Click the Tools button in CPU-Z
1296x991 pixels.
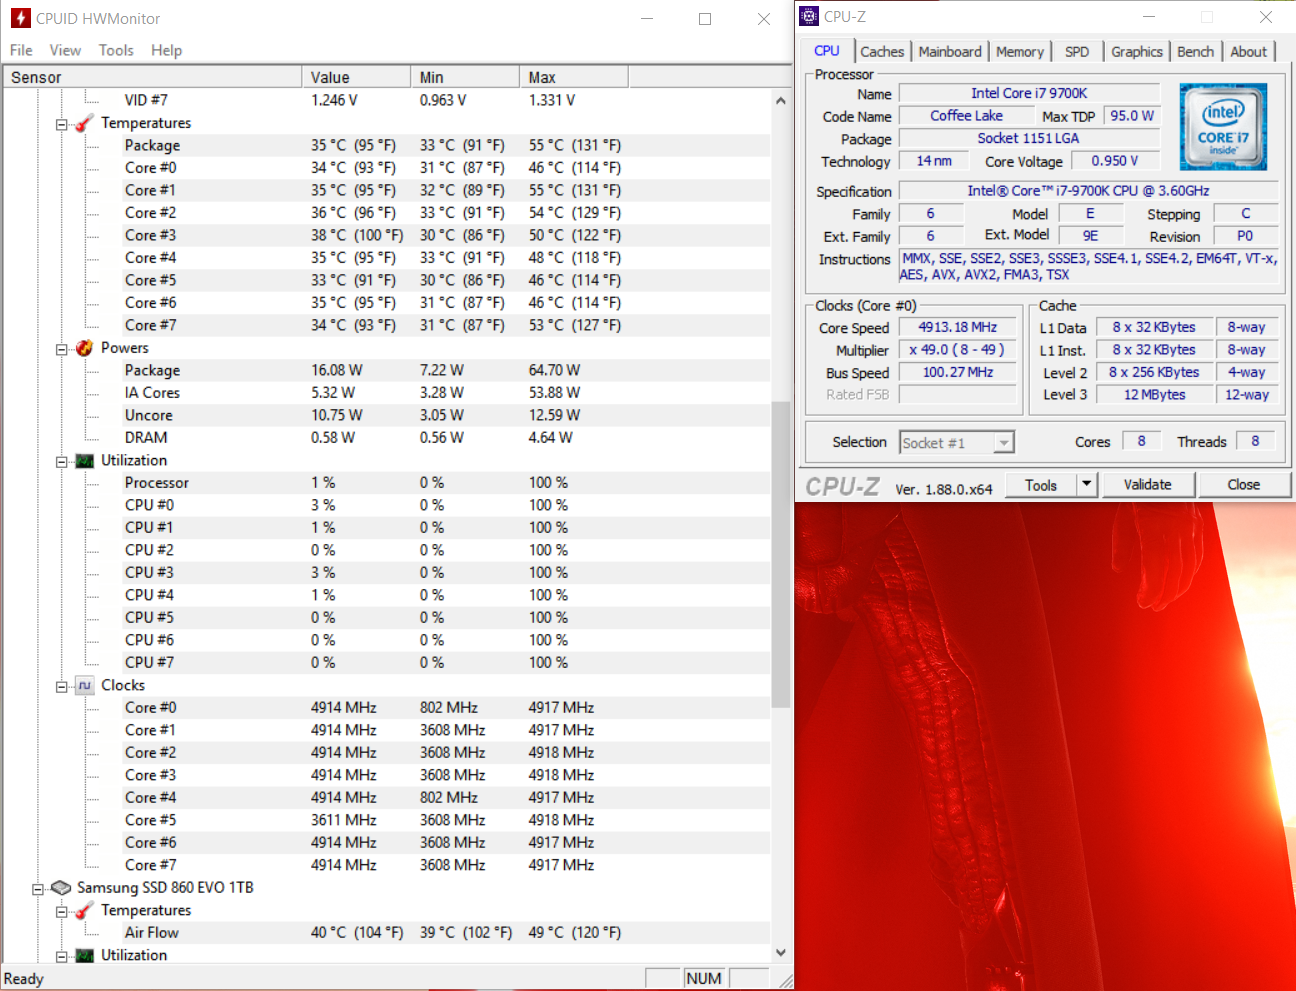coord(1040,485)
